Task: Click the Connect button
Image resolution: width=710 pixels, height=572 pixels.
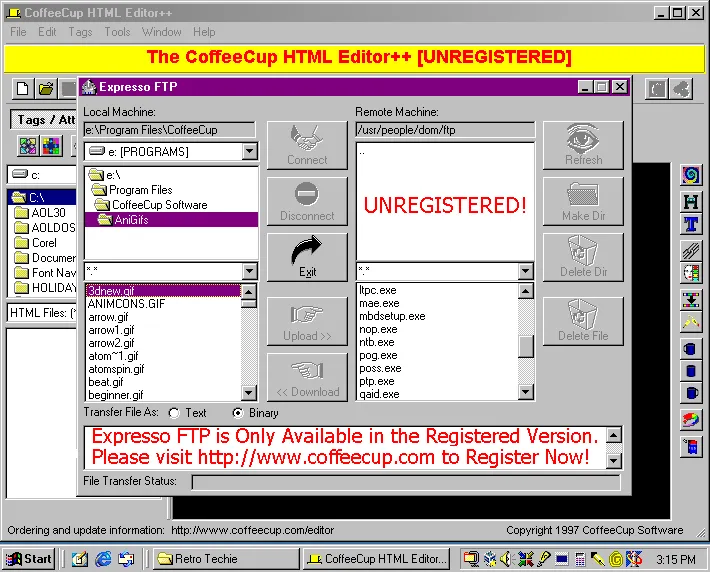Action: pos(307,145)
